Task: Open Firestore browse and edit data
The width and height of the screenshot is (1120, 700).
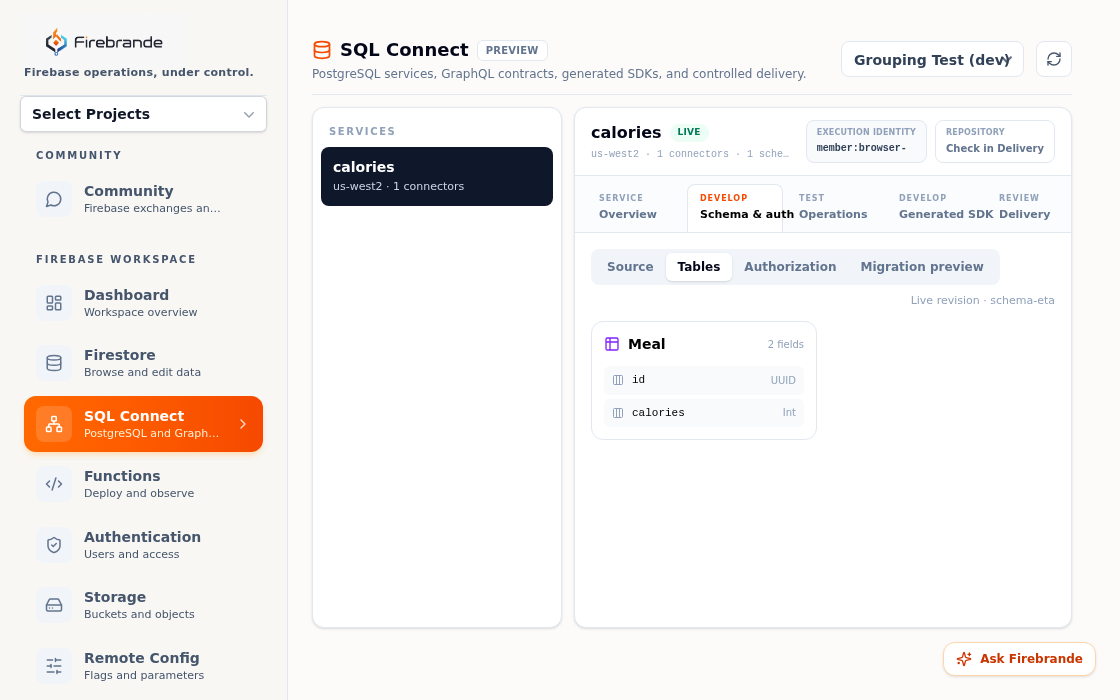Action: click(144, 363)
